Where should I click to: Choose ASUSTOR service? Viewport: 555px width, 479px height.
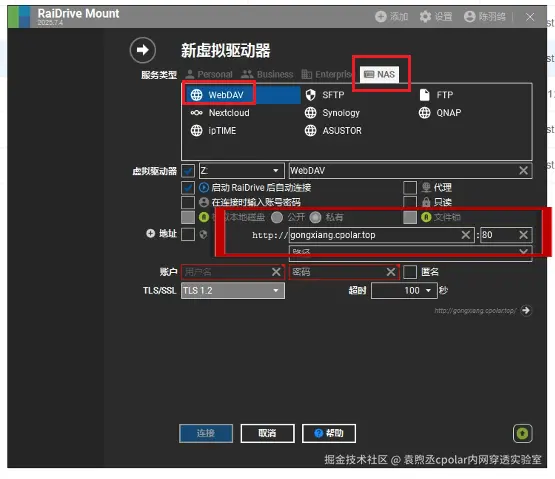pos(333,131)
